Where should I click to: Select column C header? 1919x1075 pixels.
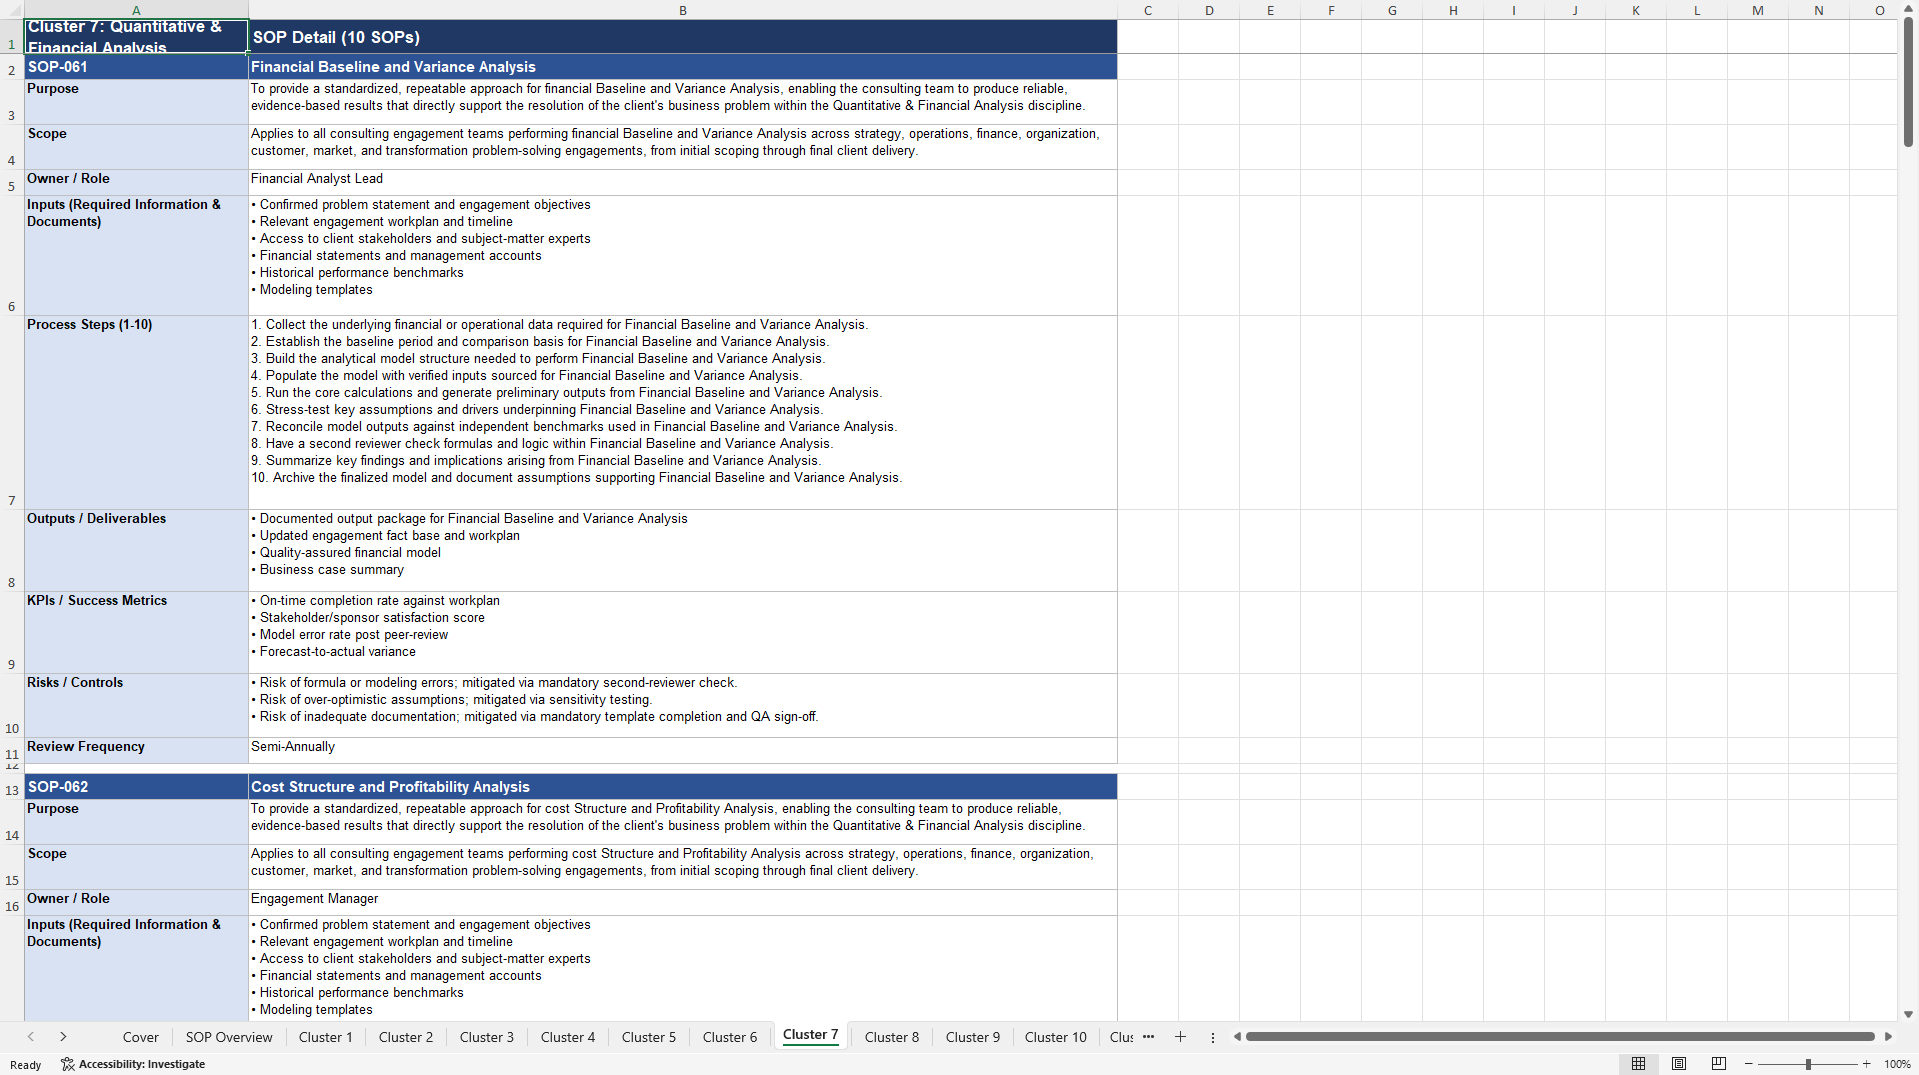(x=1148, y=10)
